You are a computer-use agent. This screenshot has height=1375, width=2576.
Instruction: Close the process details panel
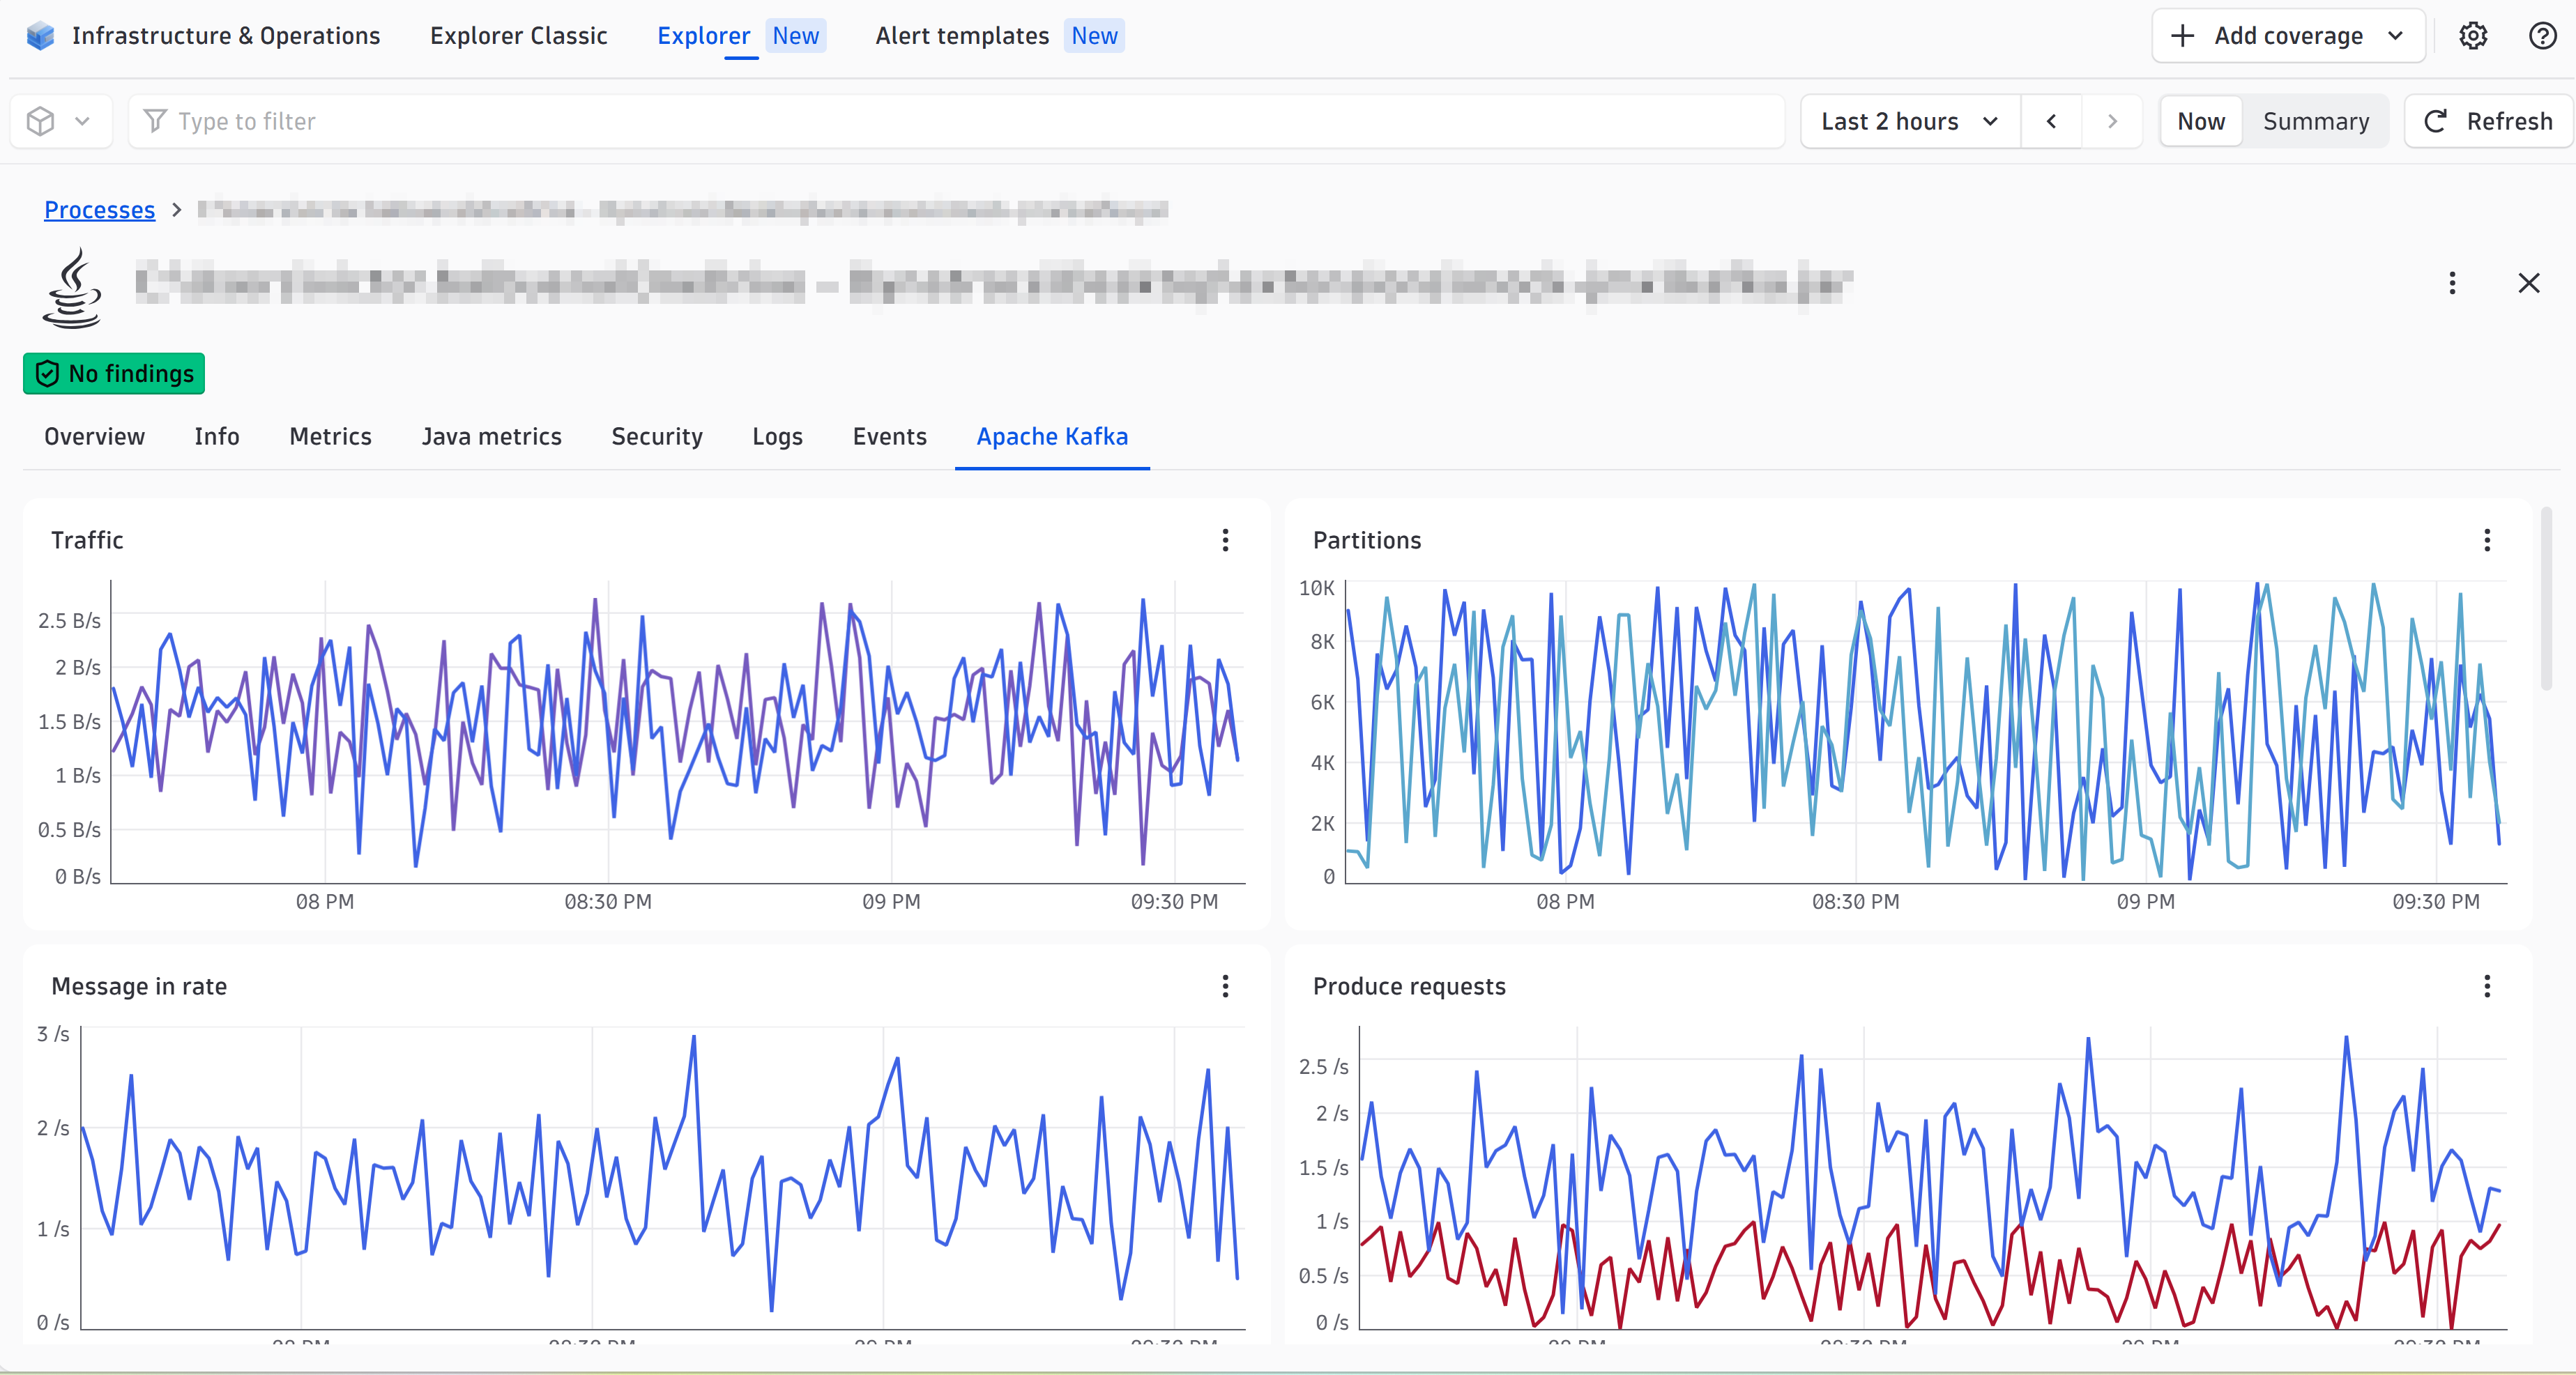coord(2529,283)
